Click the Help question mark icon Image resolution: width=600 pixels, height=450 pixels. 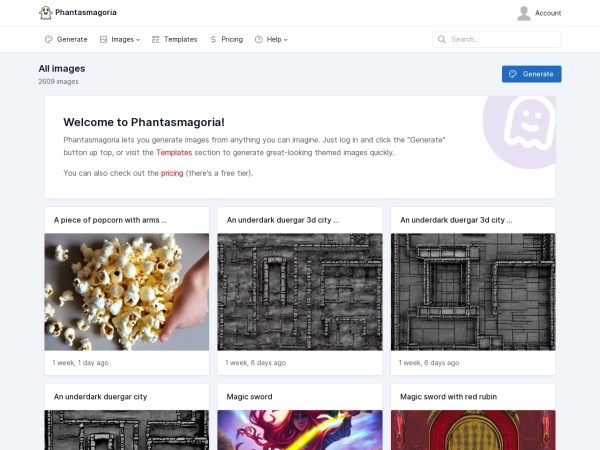click(x=258, y=39)
